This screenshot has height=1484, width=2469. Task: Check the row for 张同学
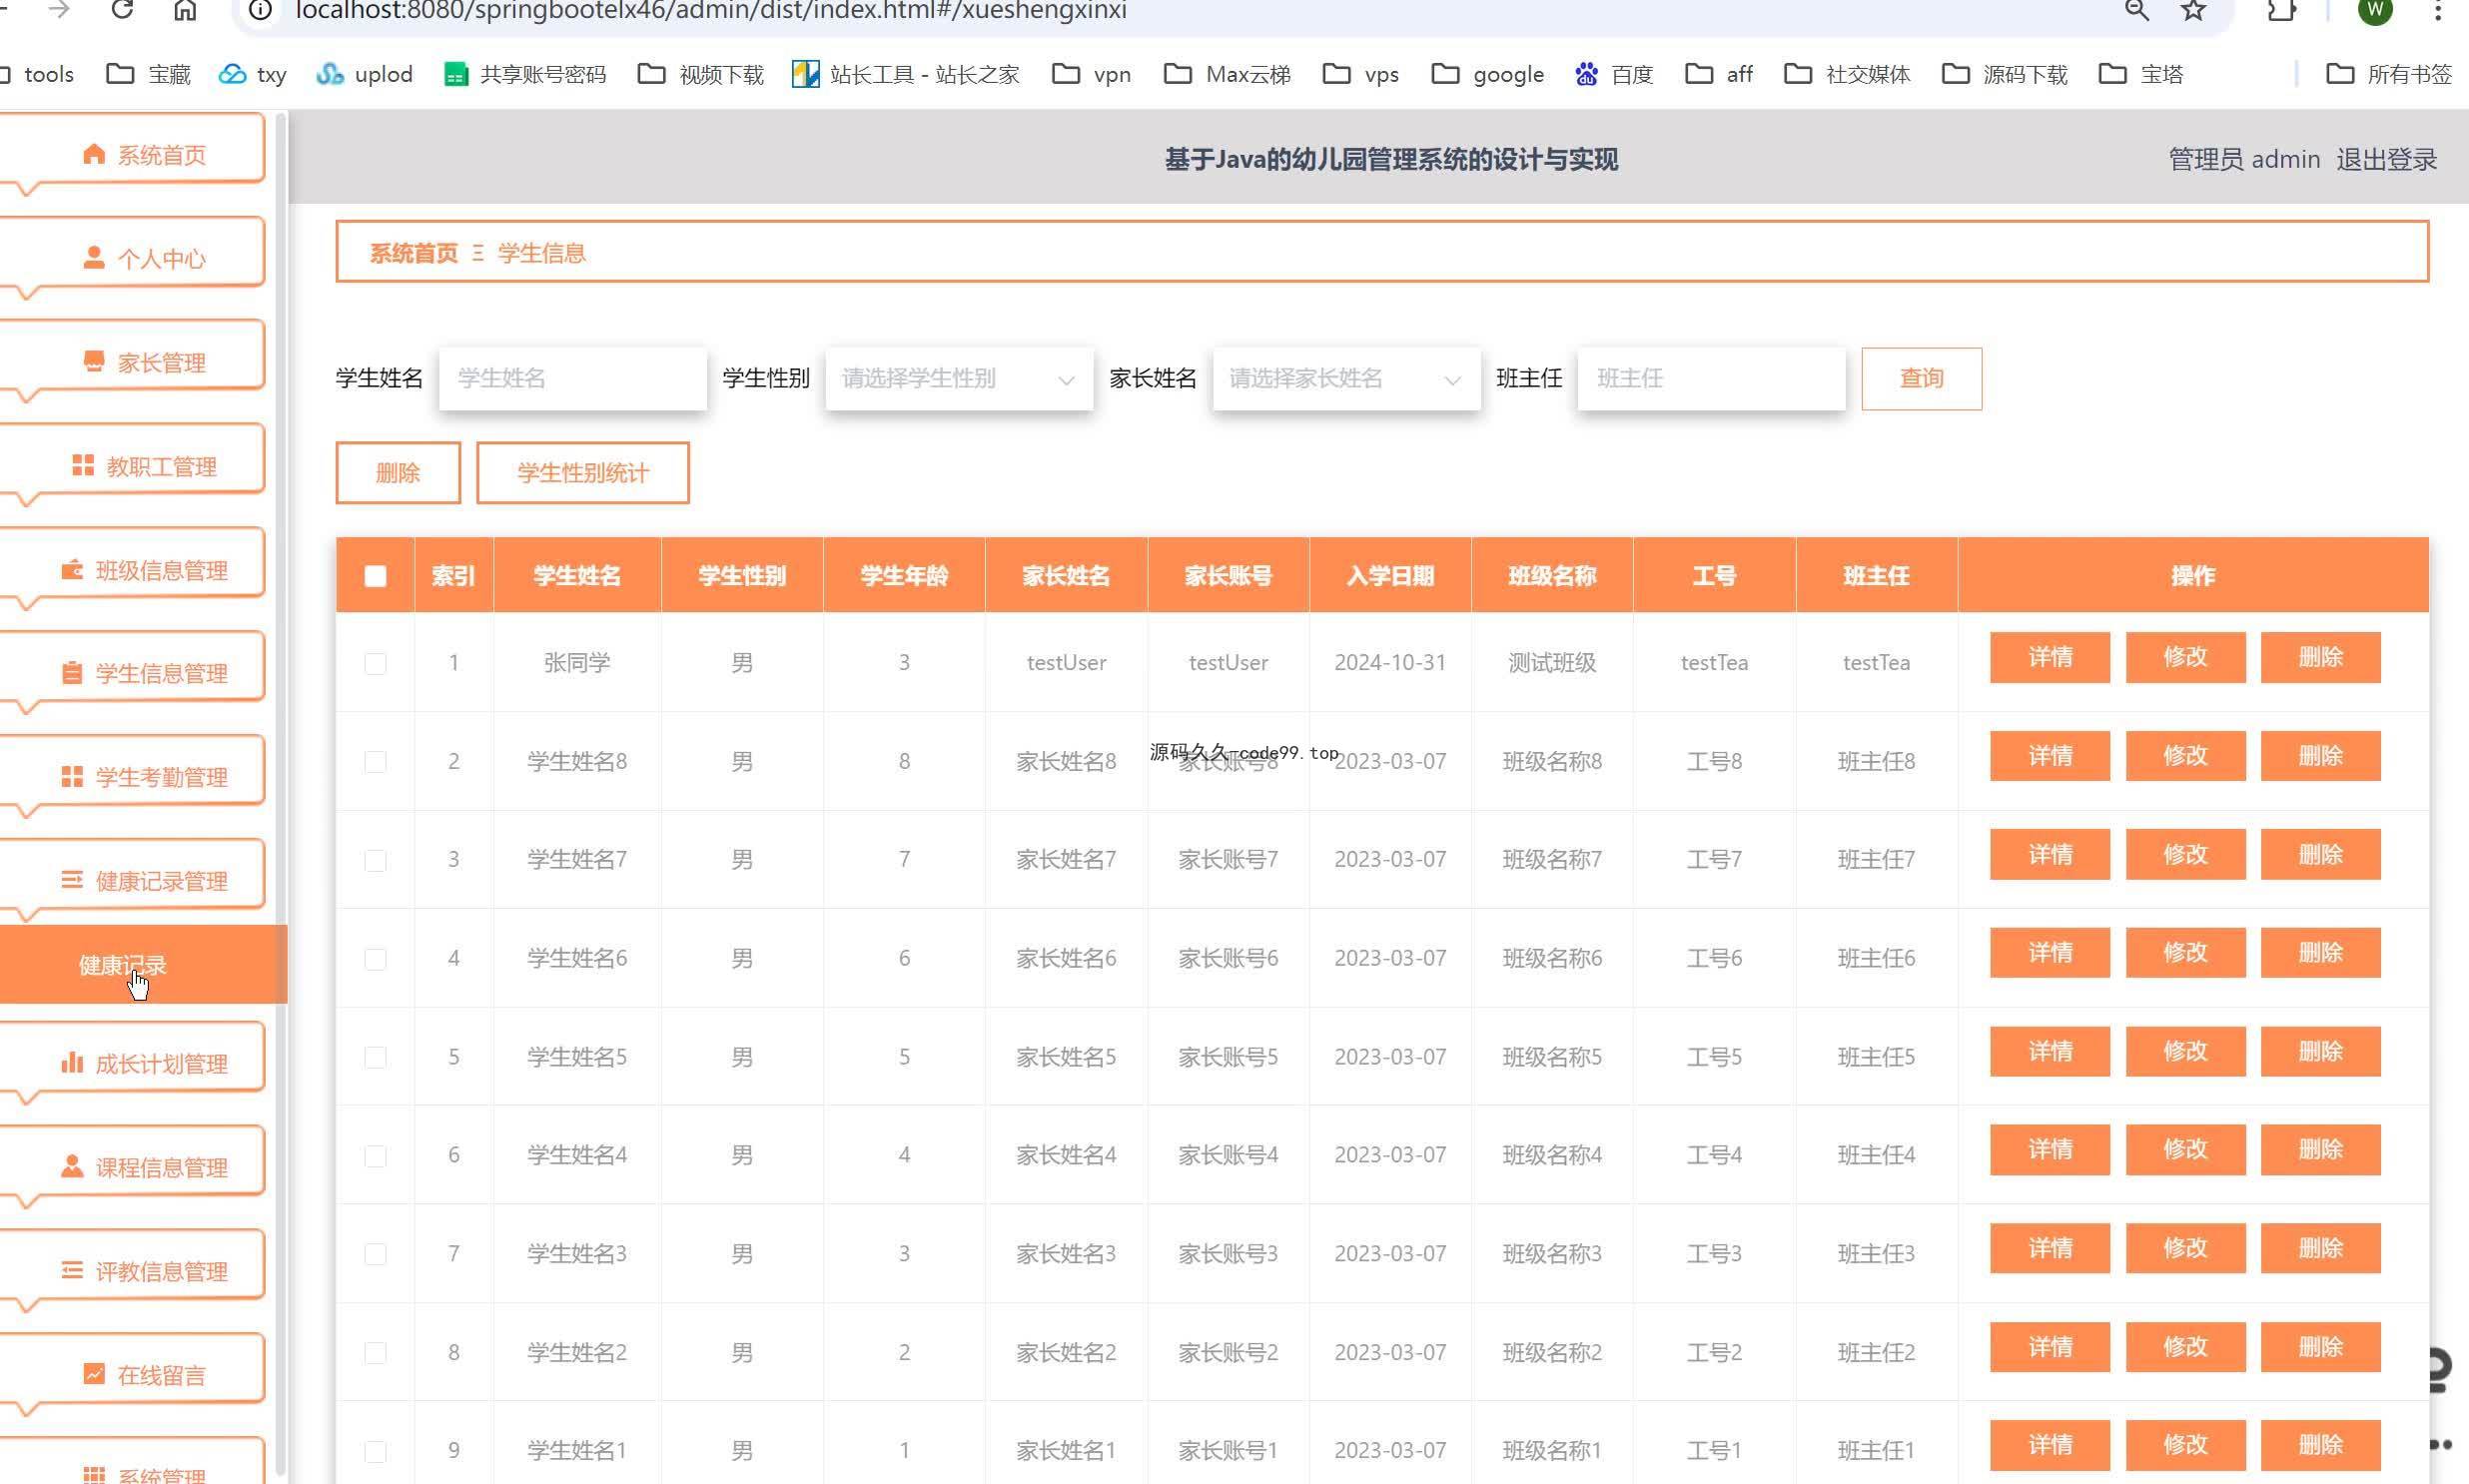tap(375, 663)
